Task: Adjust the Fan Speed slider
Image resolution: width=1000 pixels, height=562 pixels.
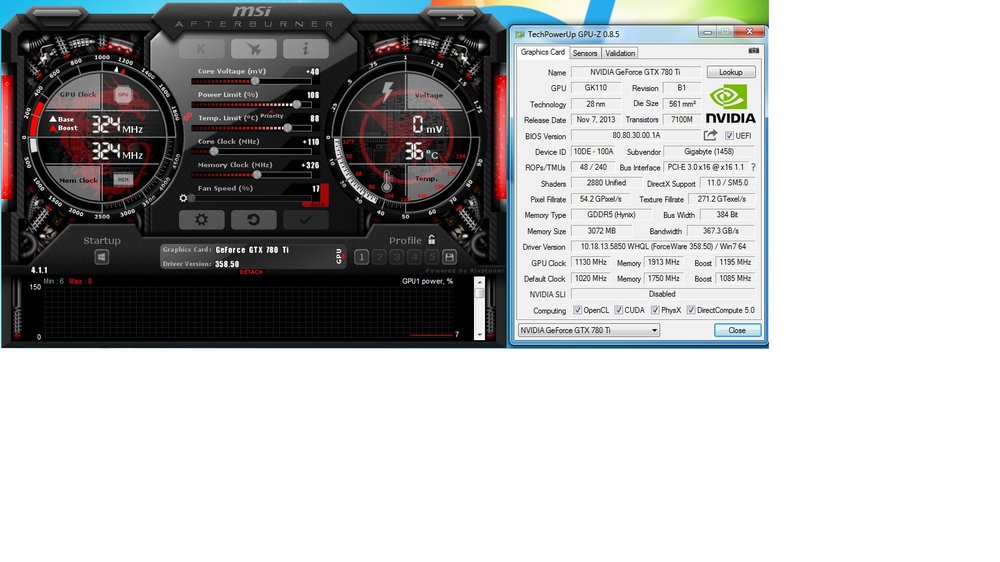Action: click(x=252, y=198)
